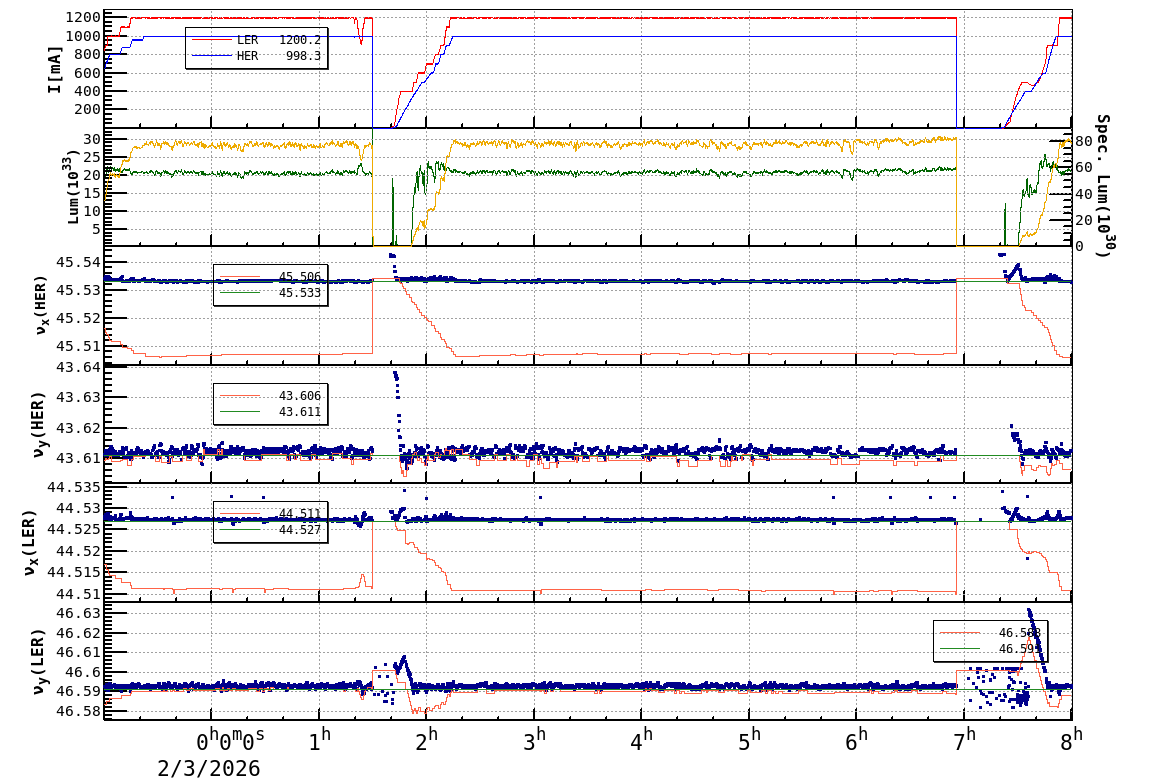This screenshot has width=1154, height=782.
Task: Select the 46.59 tick label
Action: click(79, 692)
